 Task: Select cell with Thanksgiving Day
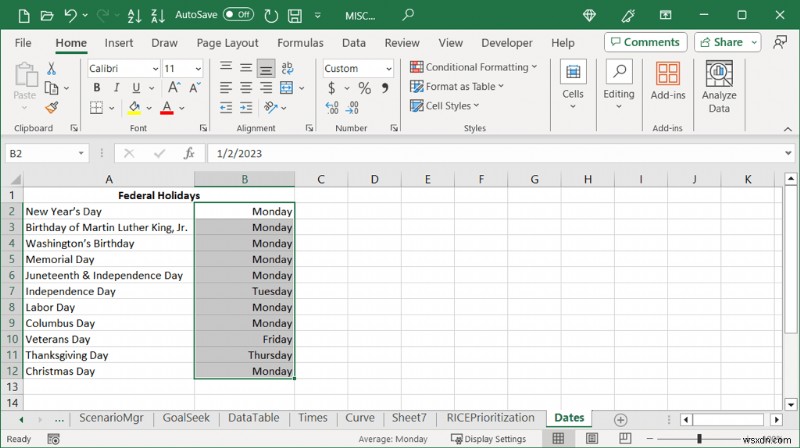(109, 355)
